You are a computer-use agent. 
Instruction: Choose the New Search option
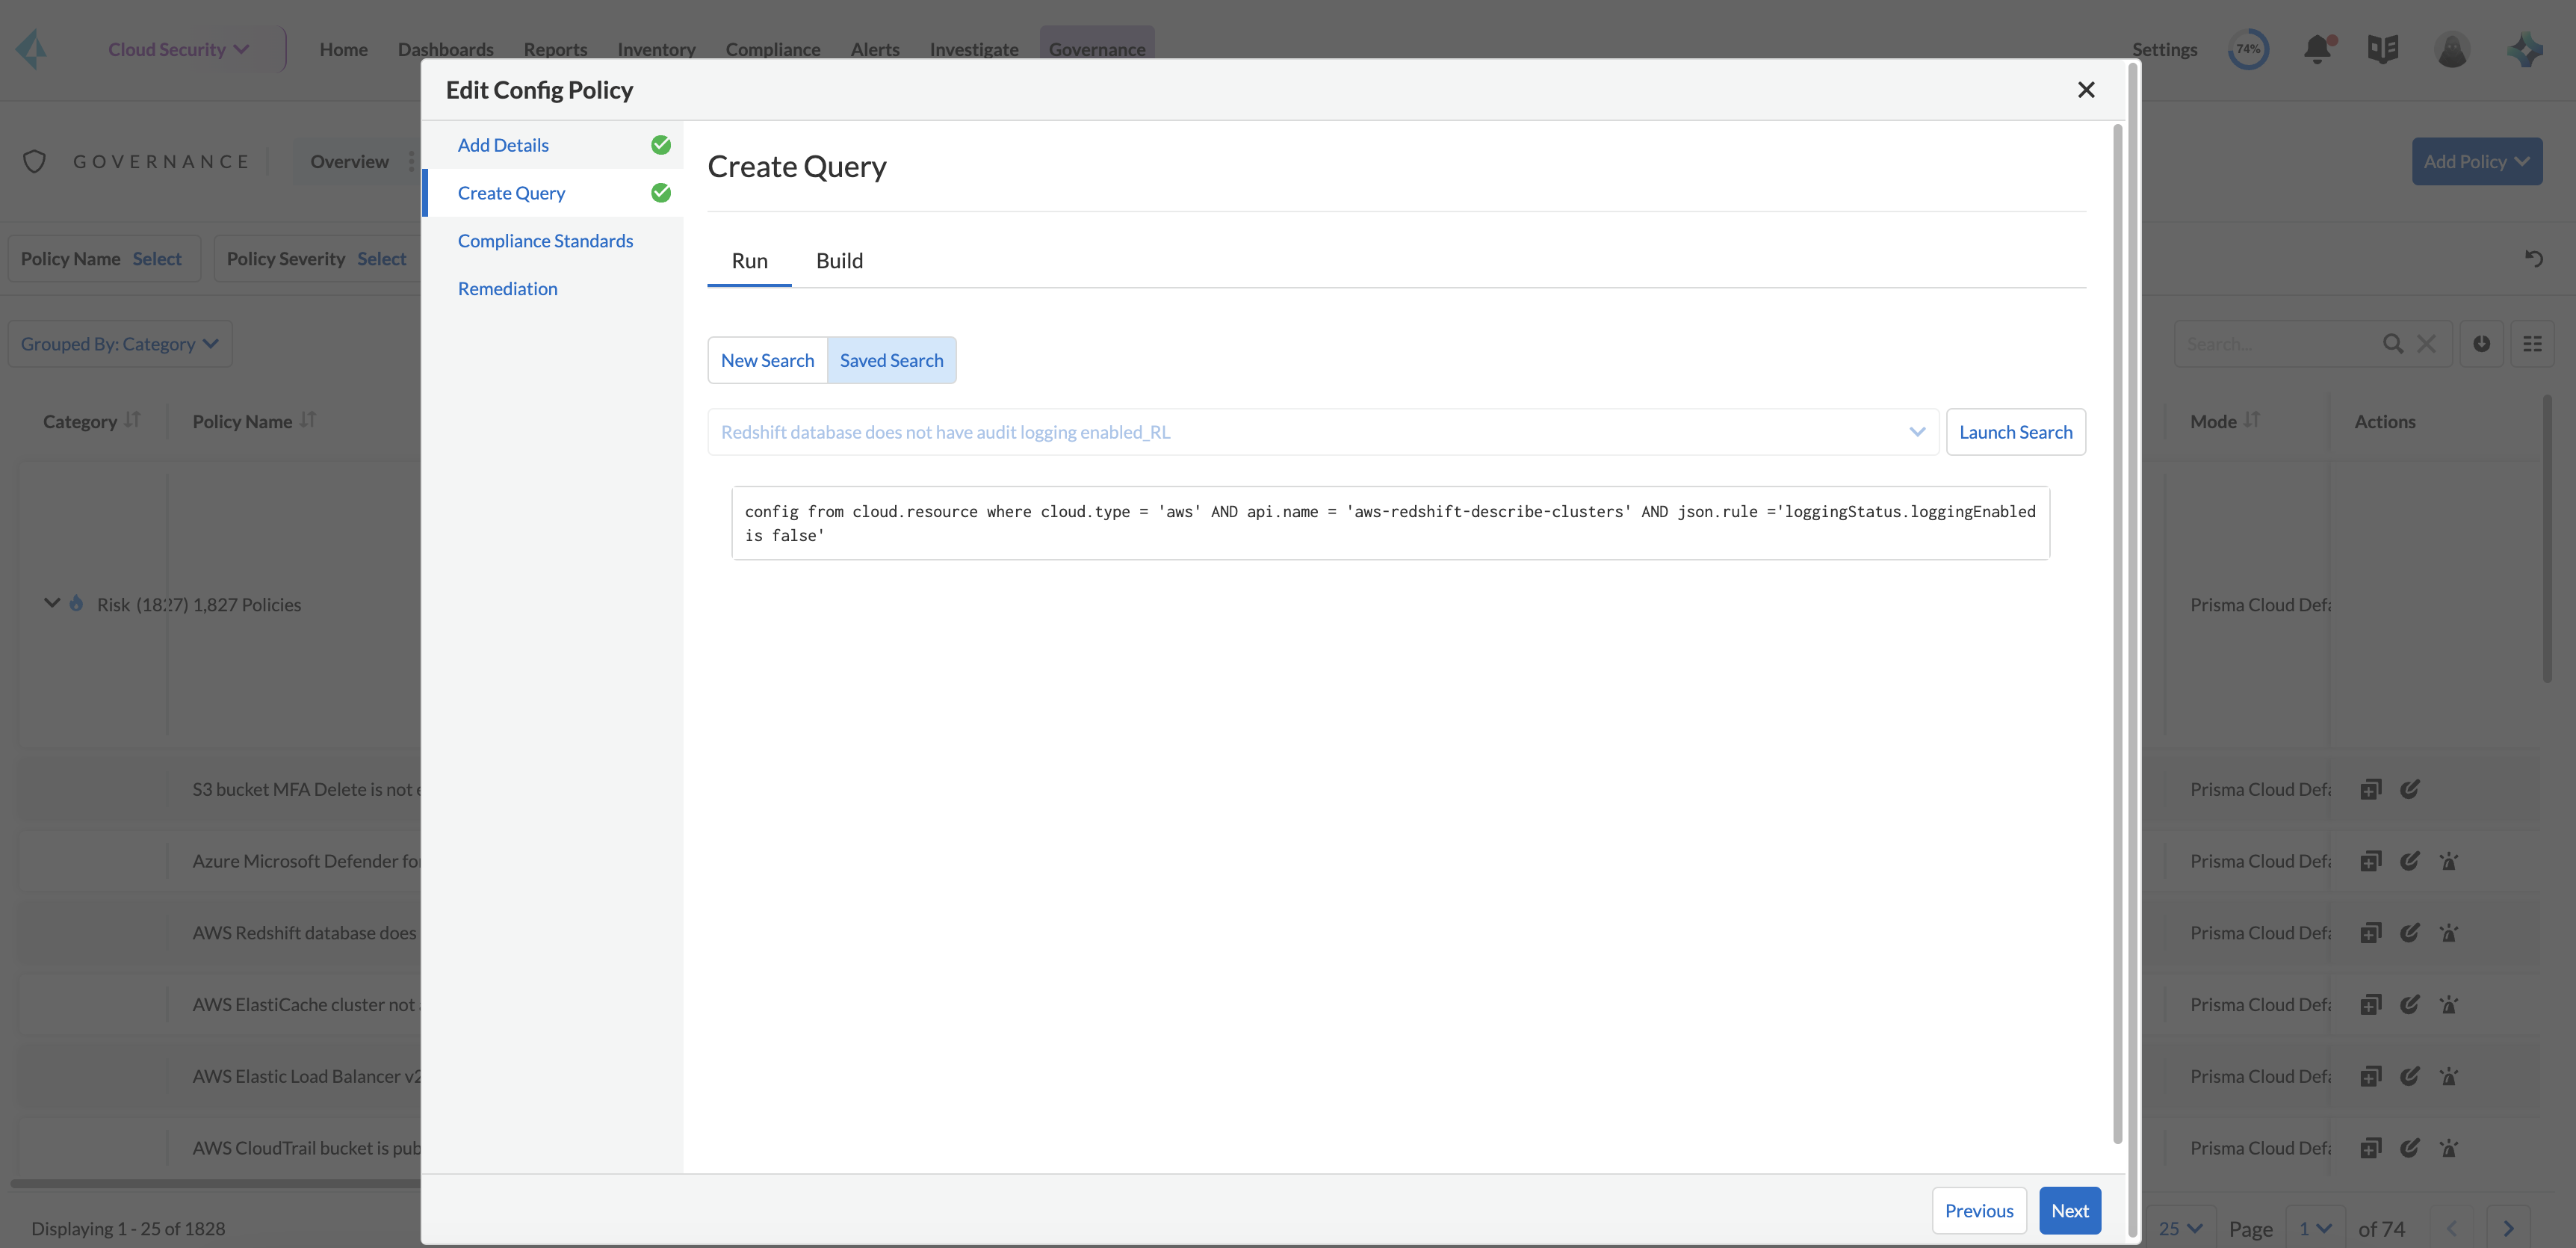(x=767, y=360)
